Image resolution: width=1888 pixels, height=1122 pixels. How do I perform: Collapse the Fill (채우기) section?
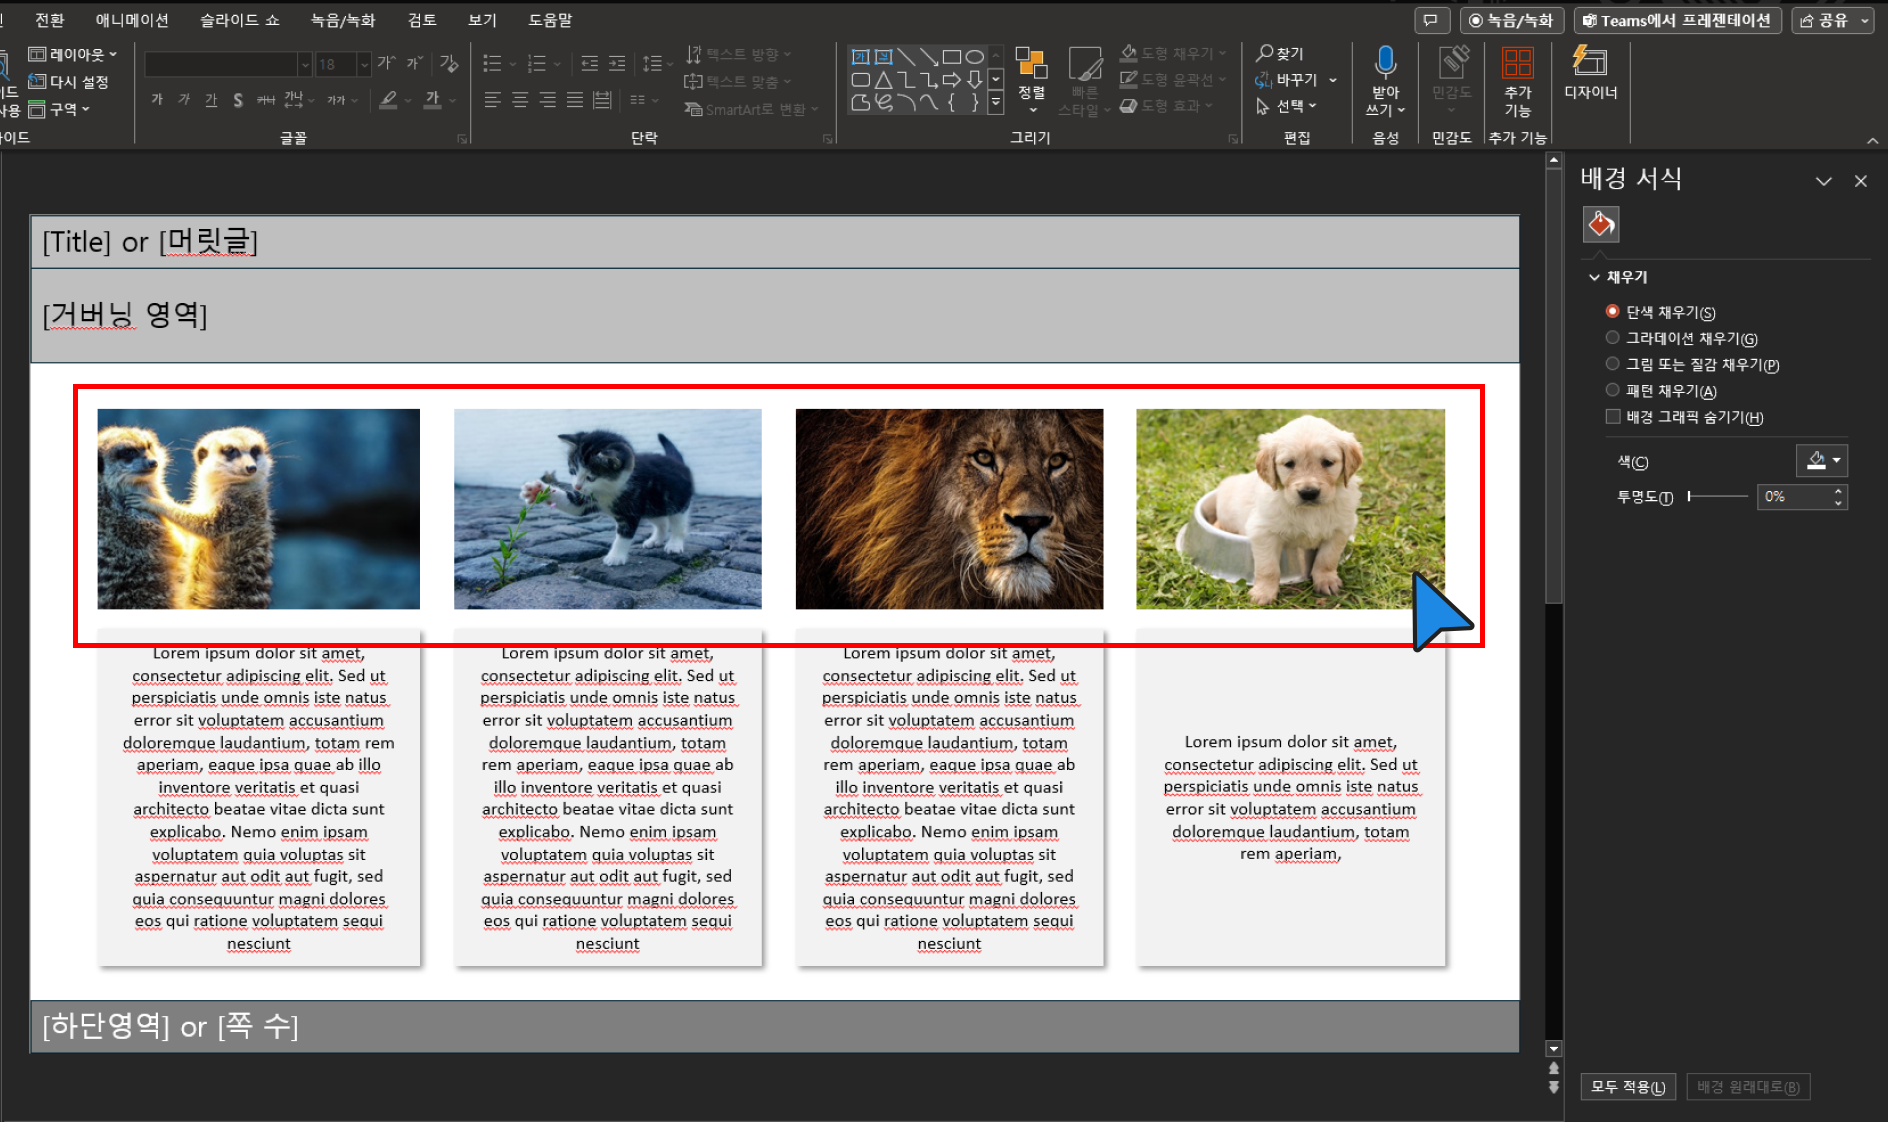1595,277
